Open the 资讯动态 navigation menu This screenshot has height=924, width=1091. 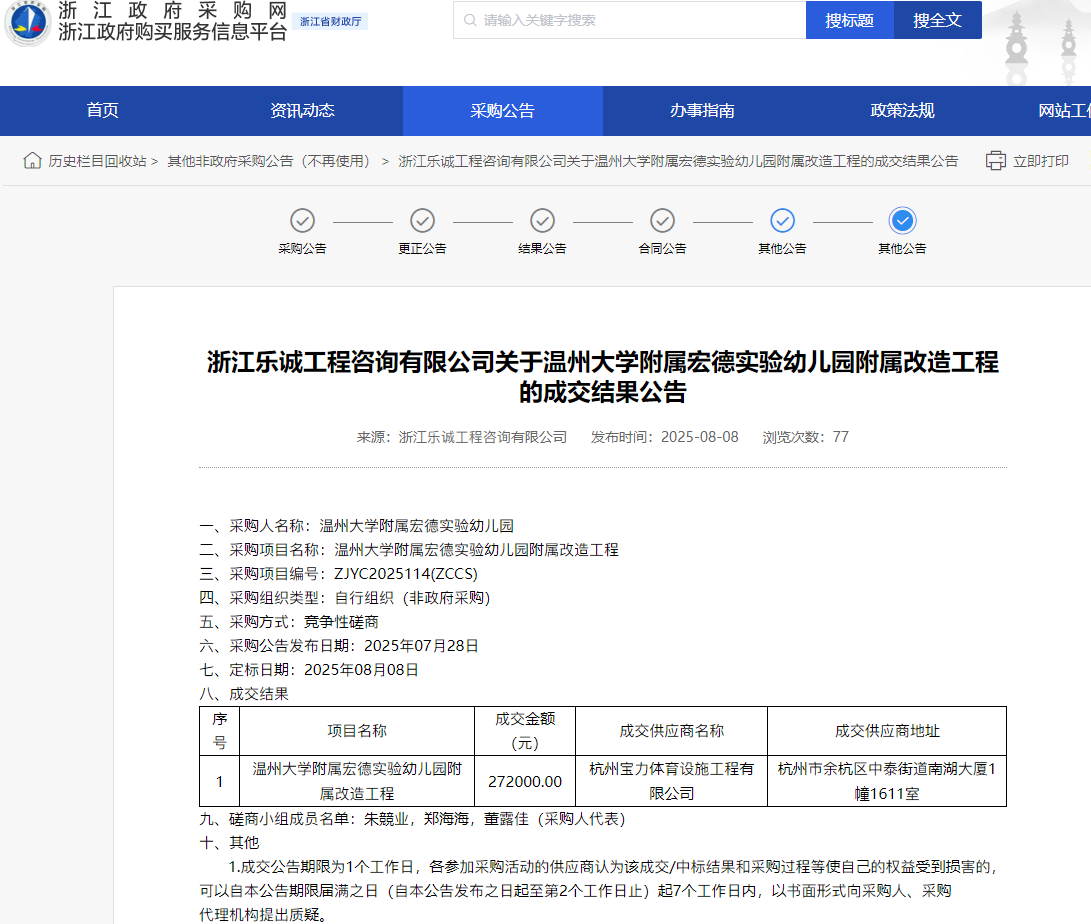coord(302,111)
